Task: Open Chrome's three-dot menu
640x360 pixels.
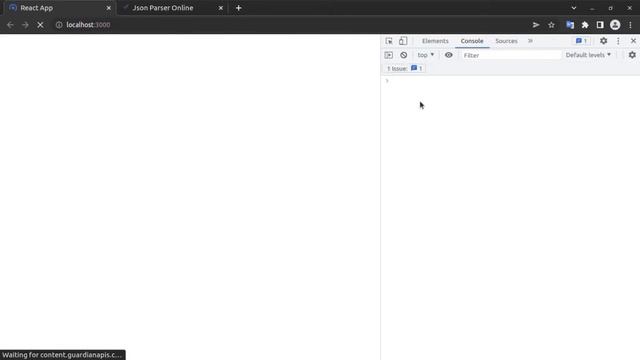Action: [630, 25]
